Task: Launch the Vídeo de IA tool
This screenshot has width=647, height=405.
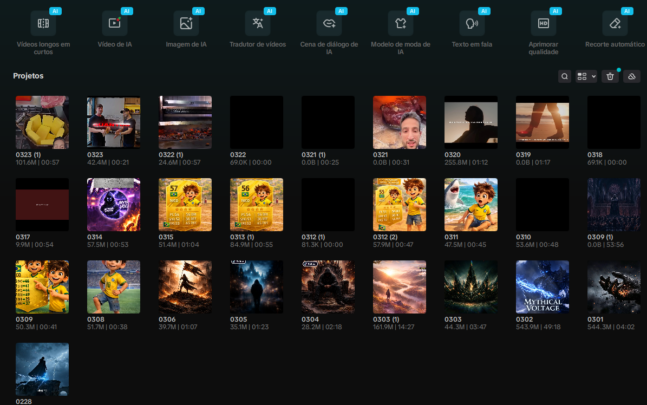Action: tap(114, 23)
